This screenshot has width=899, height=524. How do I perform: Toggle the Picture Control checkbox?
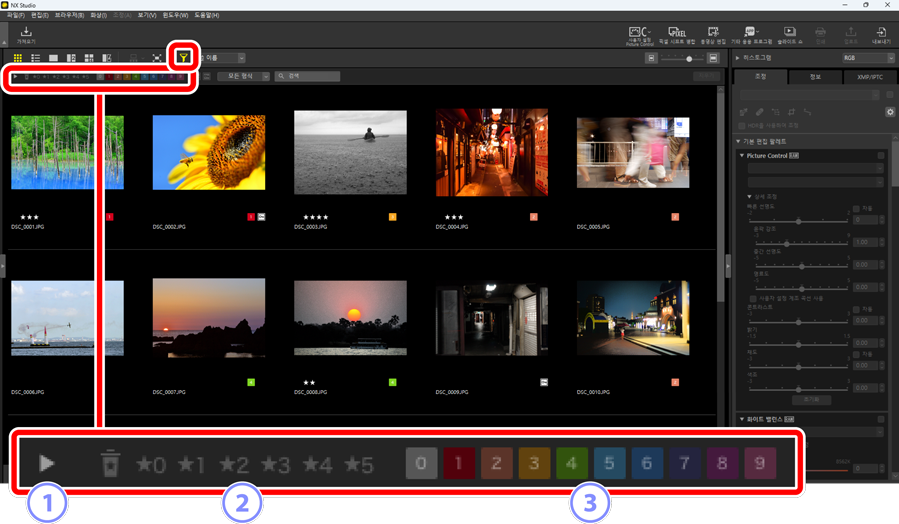pos(881,156)
